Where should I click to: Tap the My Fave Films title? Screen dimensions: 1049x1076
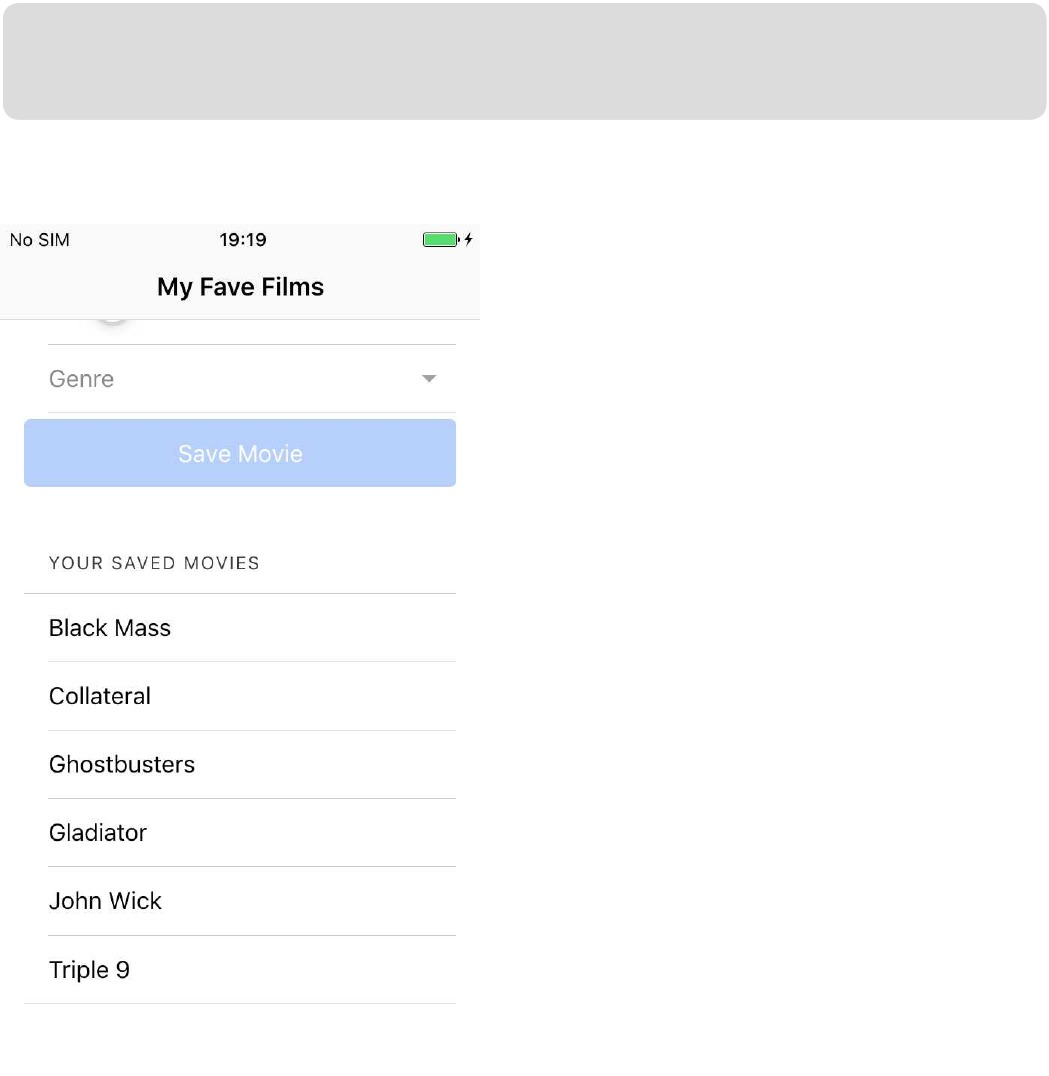(x=240, y=287)
